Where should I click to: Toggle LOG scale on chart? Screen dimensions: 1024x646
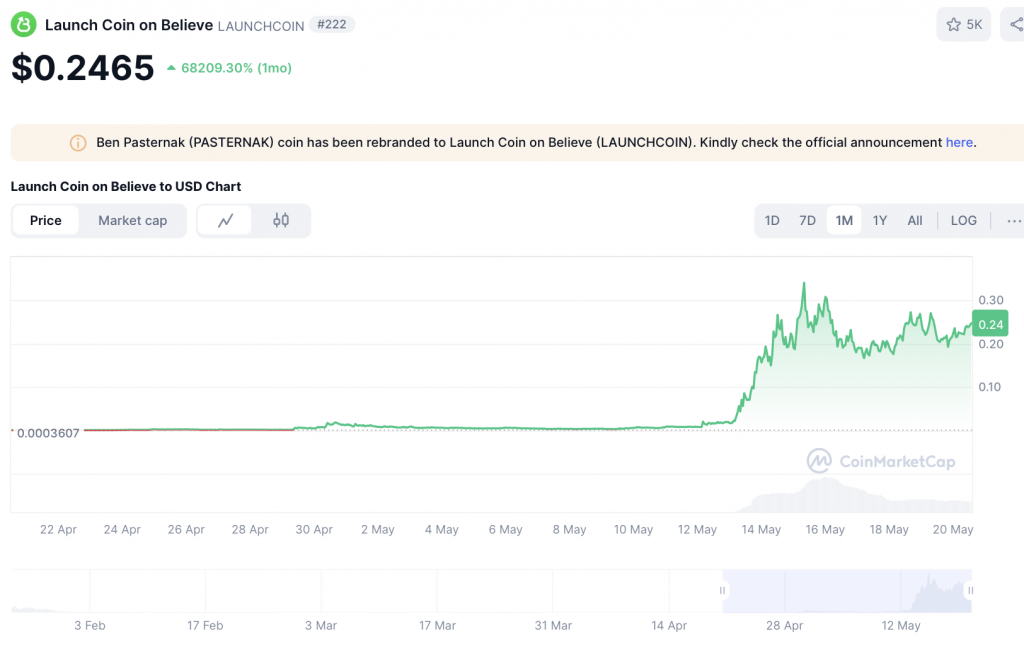coord(963,221)
